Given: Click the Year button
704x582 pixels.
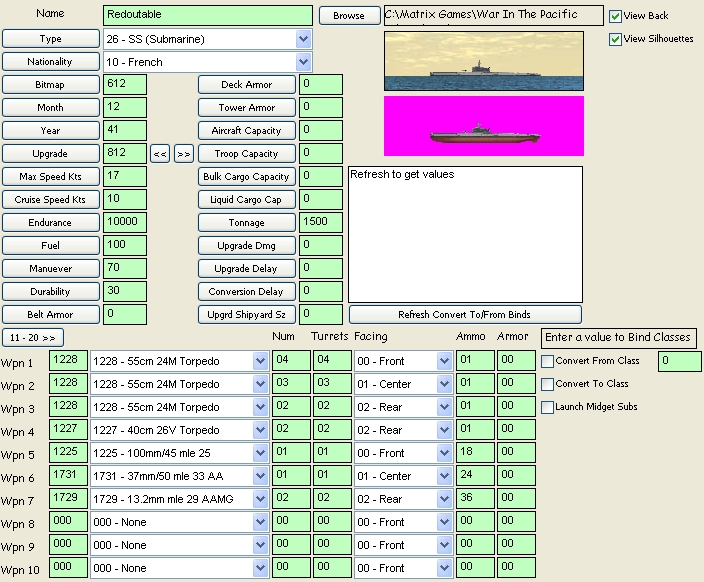Looking at the screenshot, I should tap(51, 130).
